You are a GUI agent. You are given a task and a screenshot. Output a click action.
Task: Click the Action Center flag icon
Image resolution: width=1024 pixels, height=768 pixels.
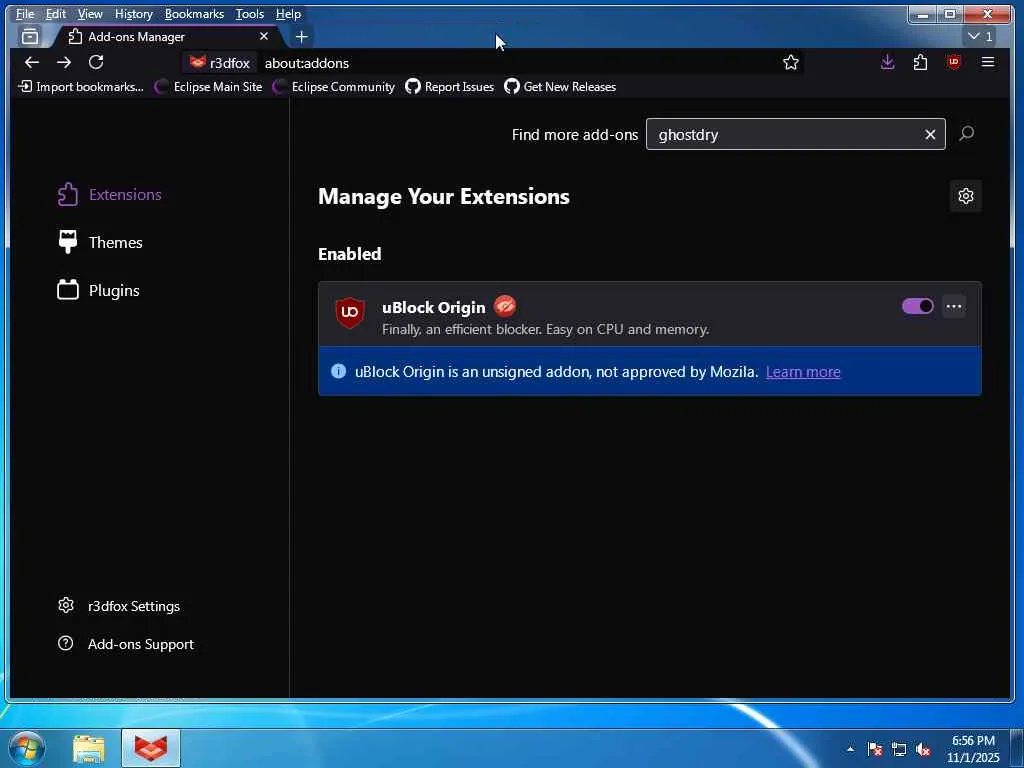875,749
